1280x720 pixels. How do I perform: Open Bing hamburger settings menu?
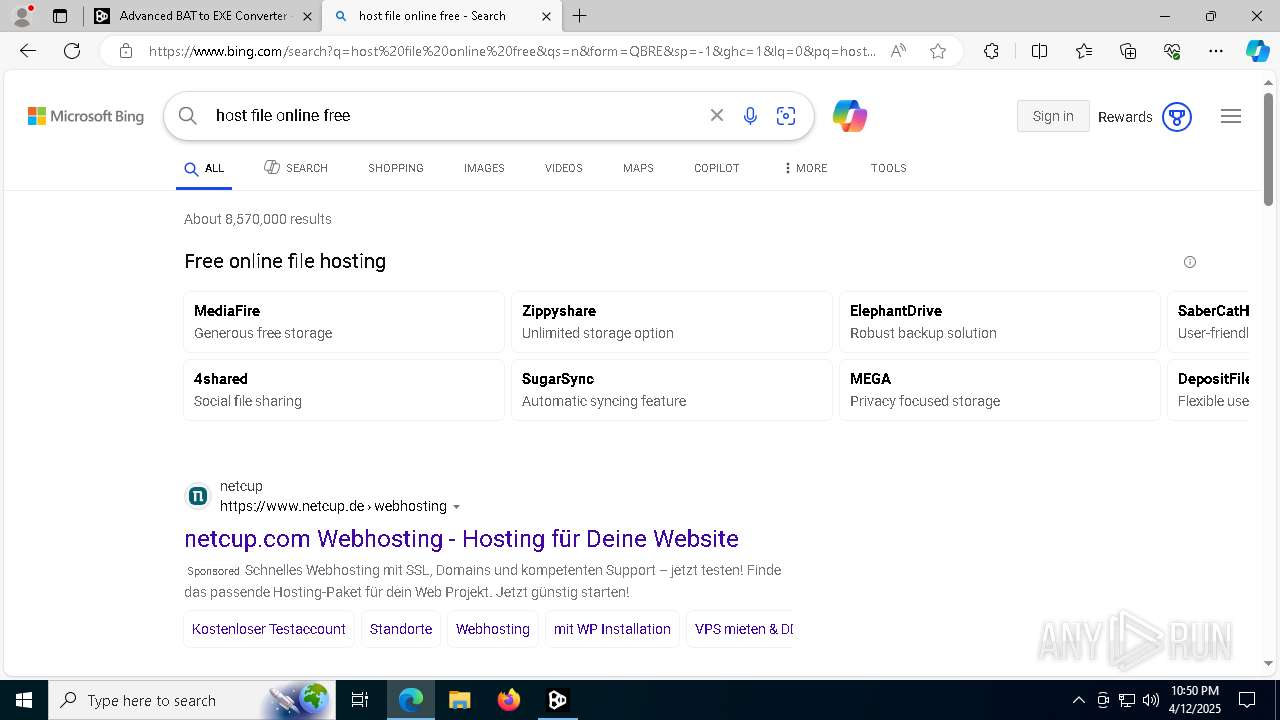tap(1231, 116)
